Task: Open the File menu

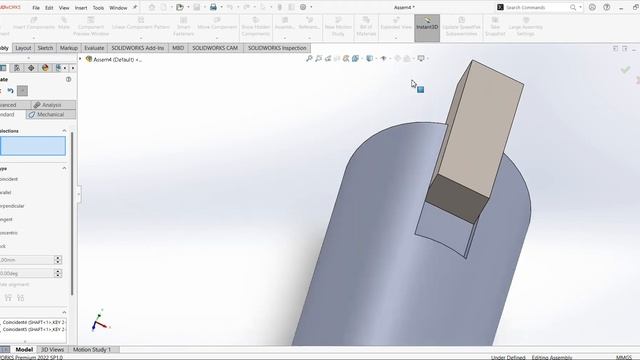Action: [36, 8]
